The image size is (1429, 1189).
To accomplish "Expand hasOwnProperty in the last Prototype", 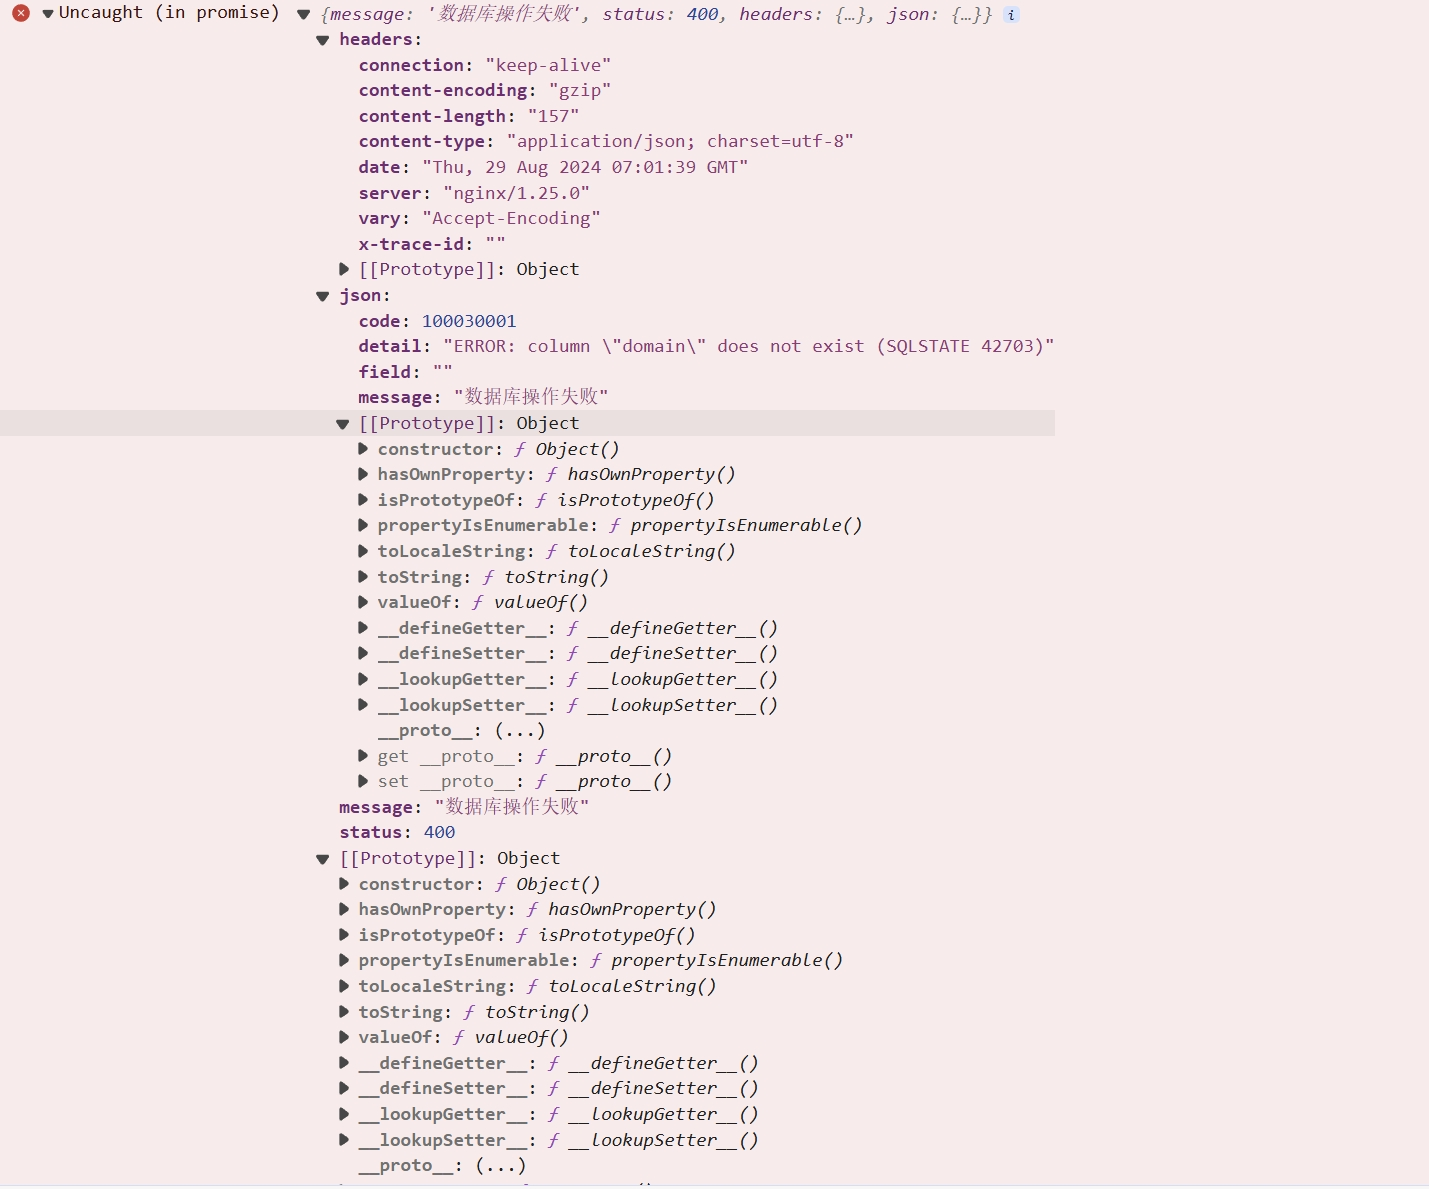I will pos(344,909).
